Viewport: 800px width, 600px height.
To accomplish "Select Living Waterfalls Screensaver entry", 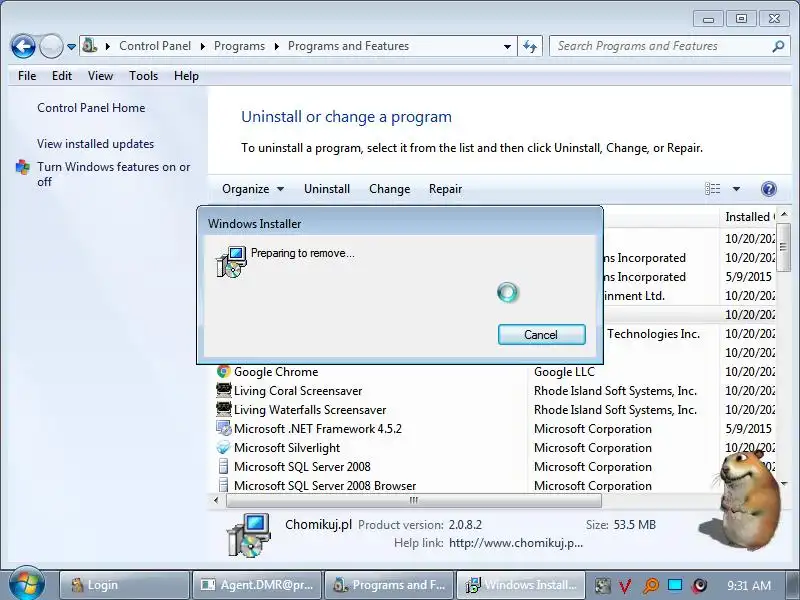I will 310,410.
